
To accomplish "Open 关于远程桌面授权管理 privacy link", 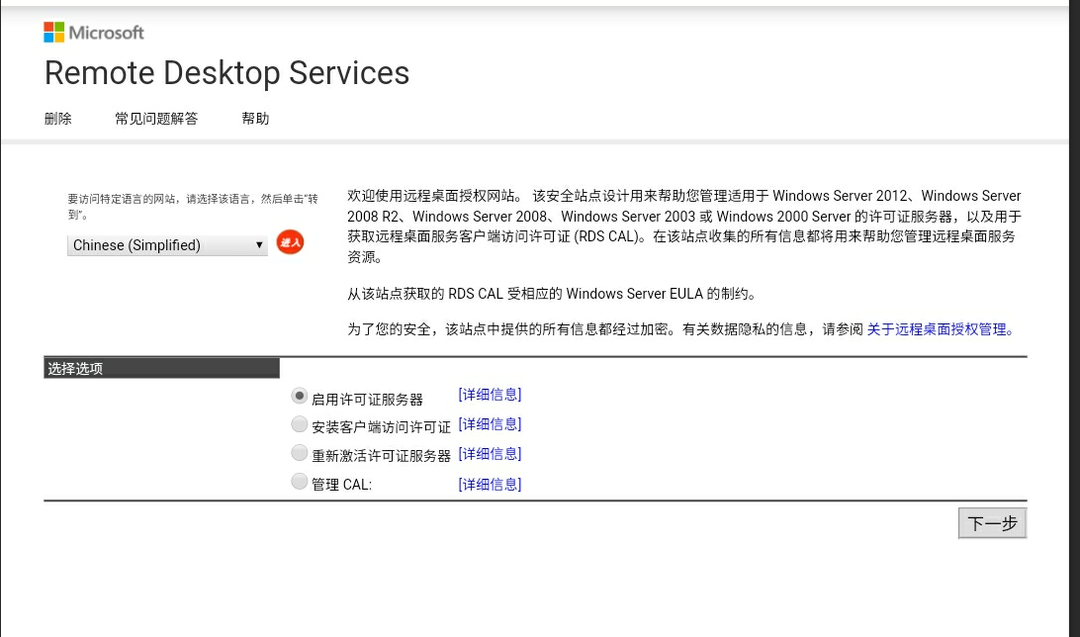I will (940, 329).
